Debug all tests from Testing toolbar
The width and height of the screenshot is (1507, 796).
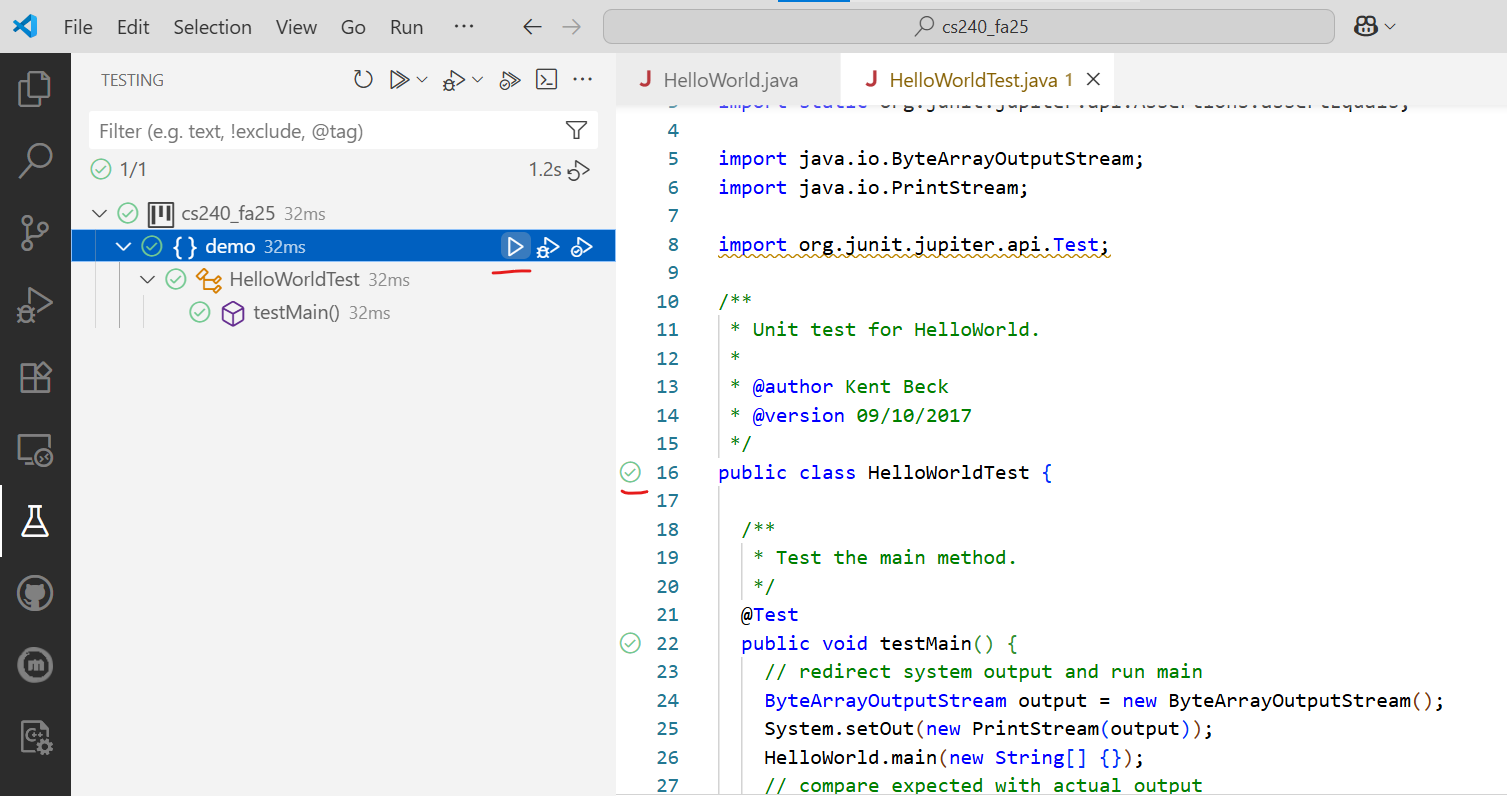(x=454, y=80)
